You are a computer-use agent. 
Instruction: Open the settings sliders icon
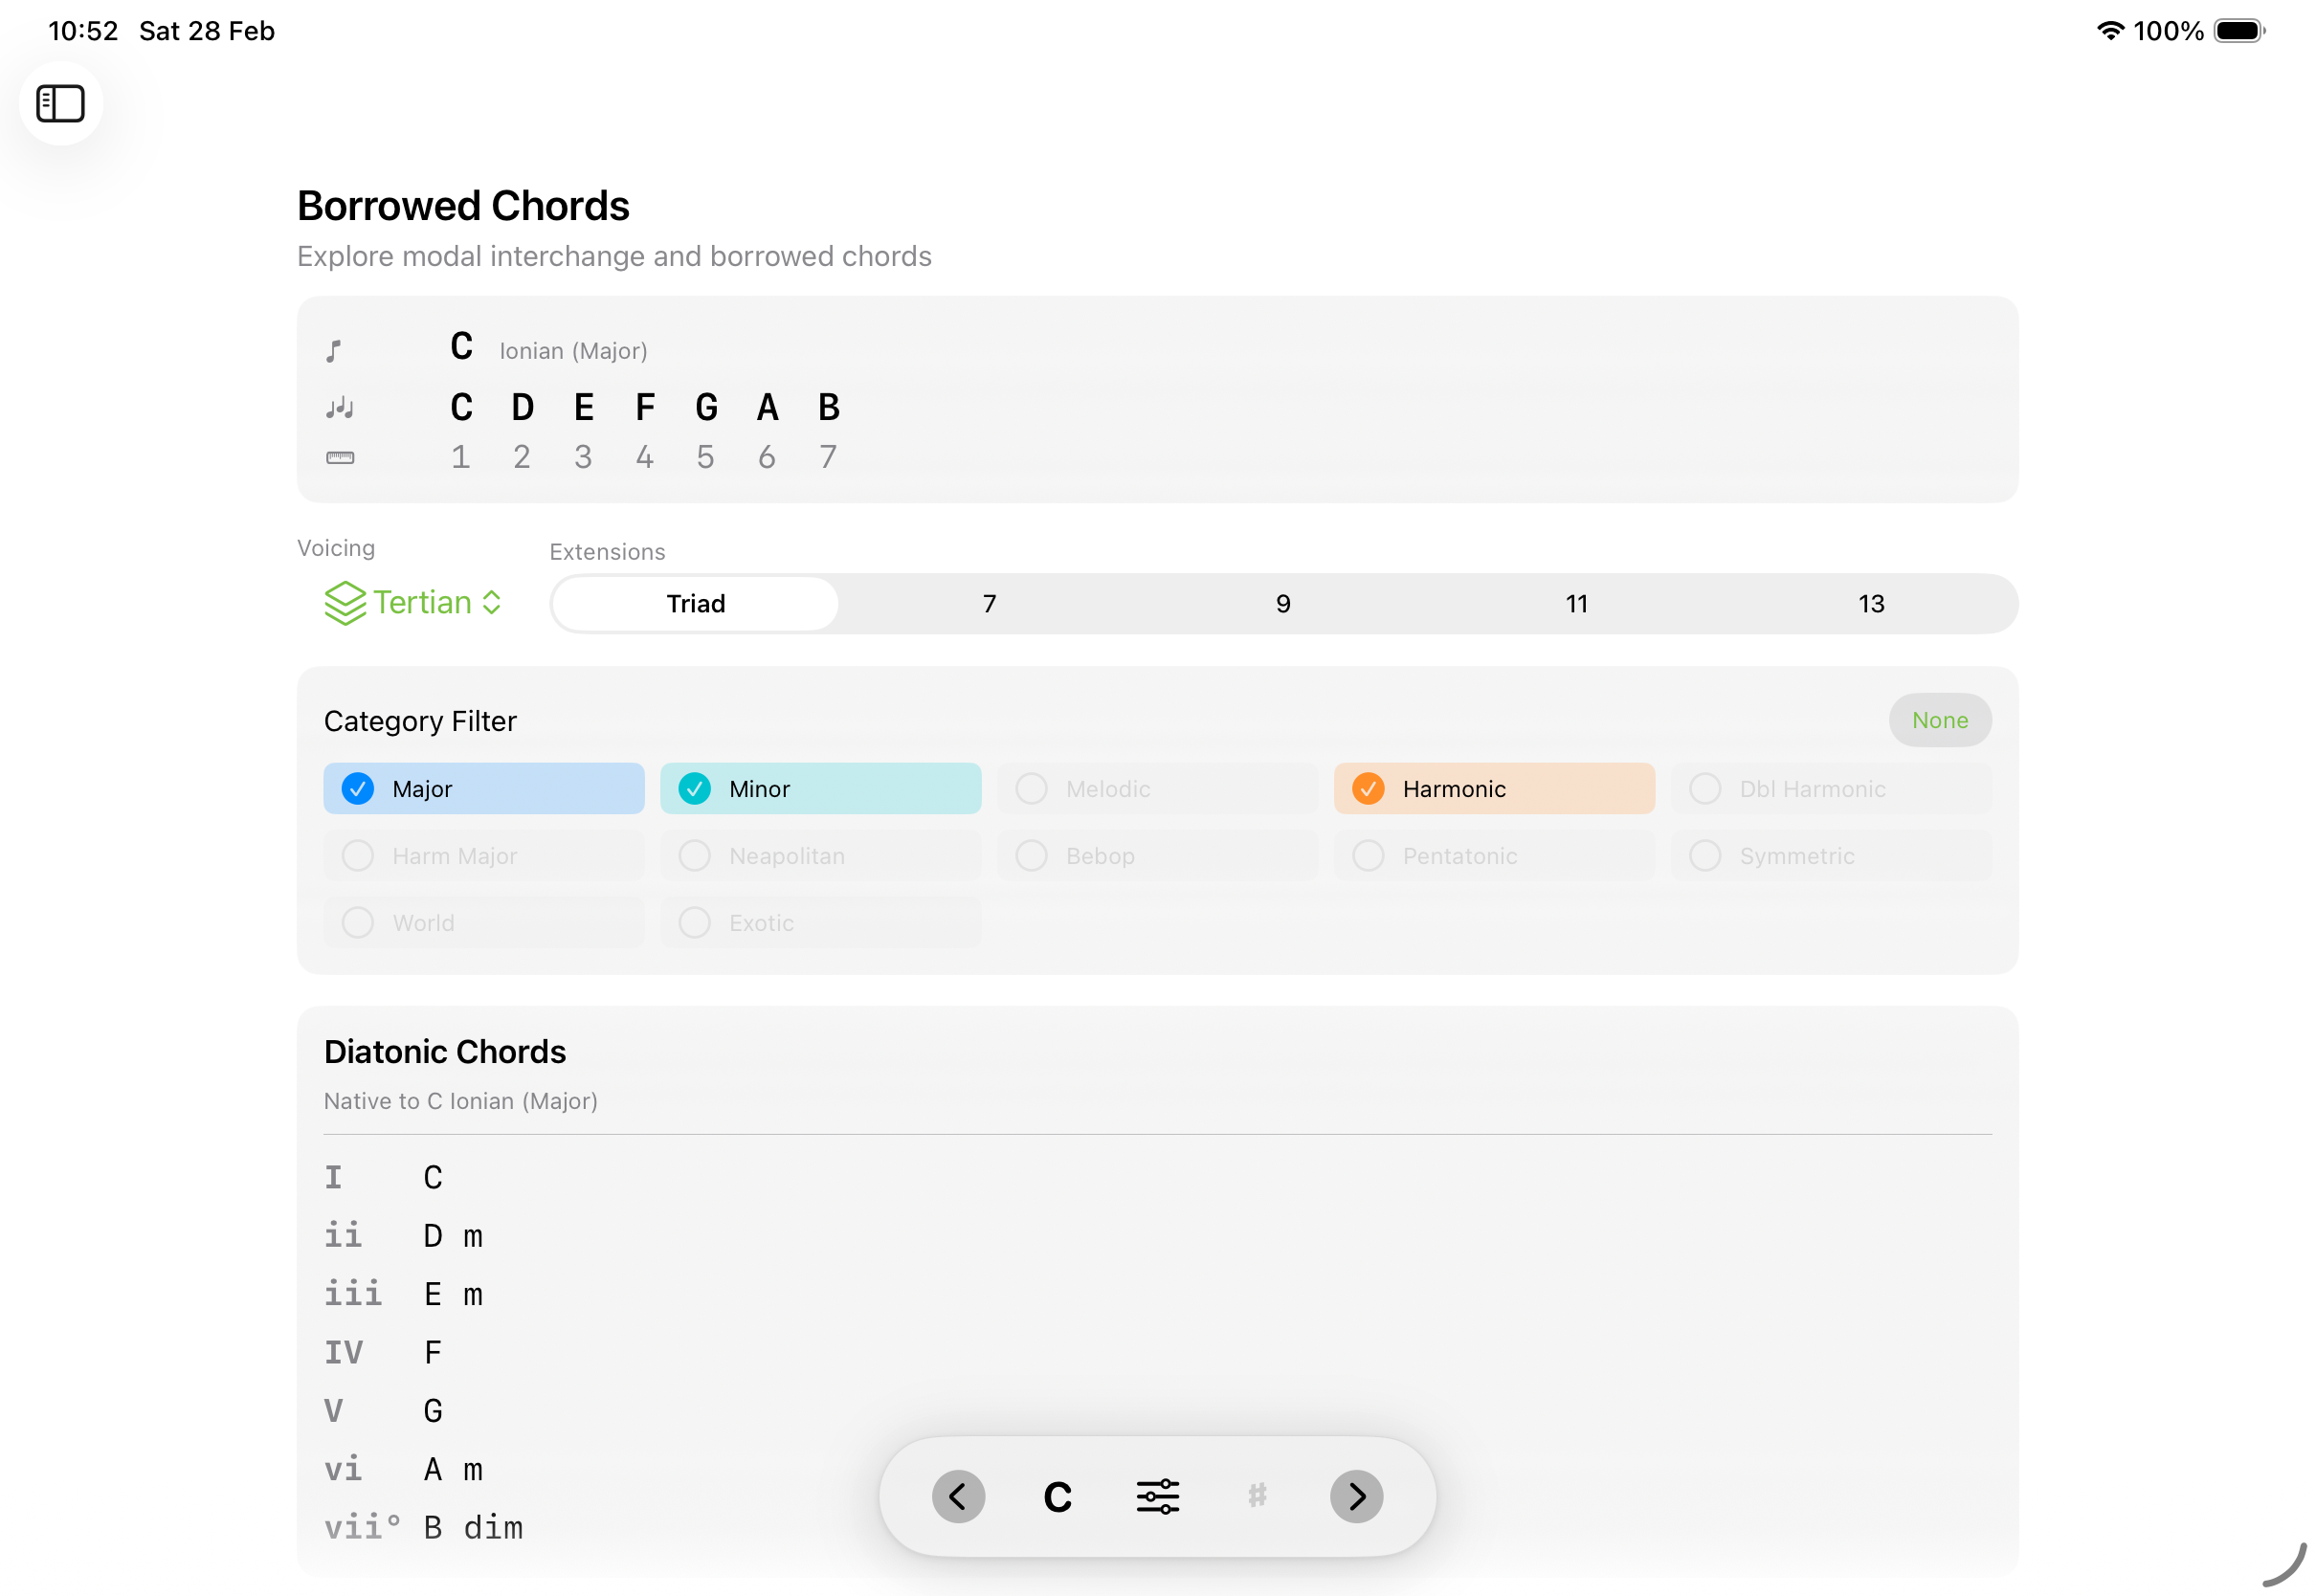point(1157,1496)
